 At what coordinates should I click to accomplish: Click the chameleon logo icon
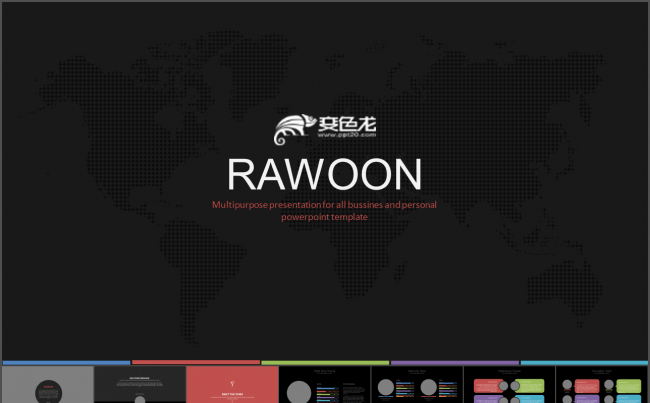[x=295, y=129]
